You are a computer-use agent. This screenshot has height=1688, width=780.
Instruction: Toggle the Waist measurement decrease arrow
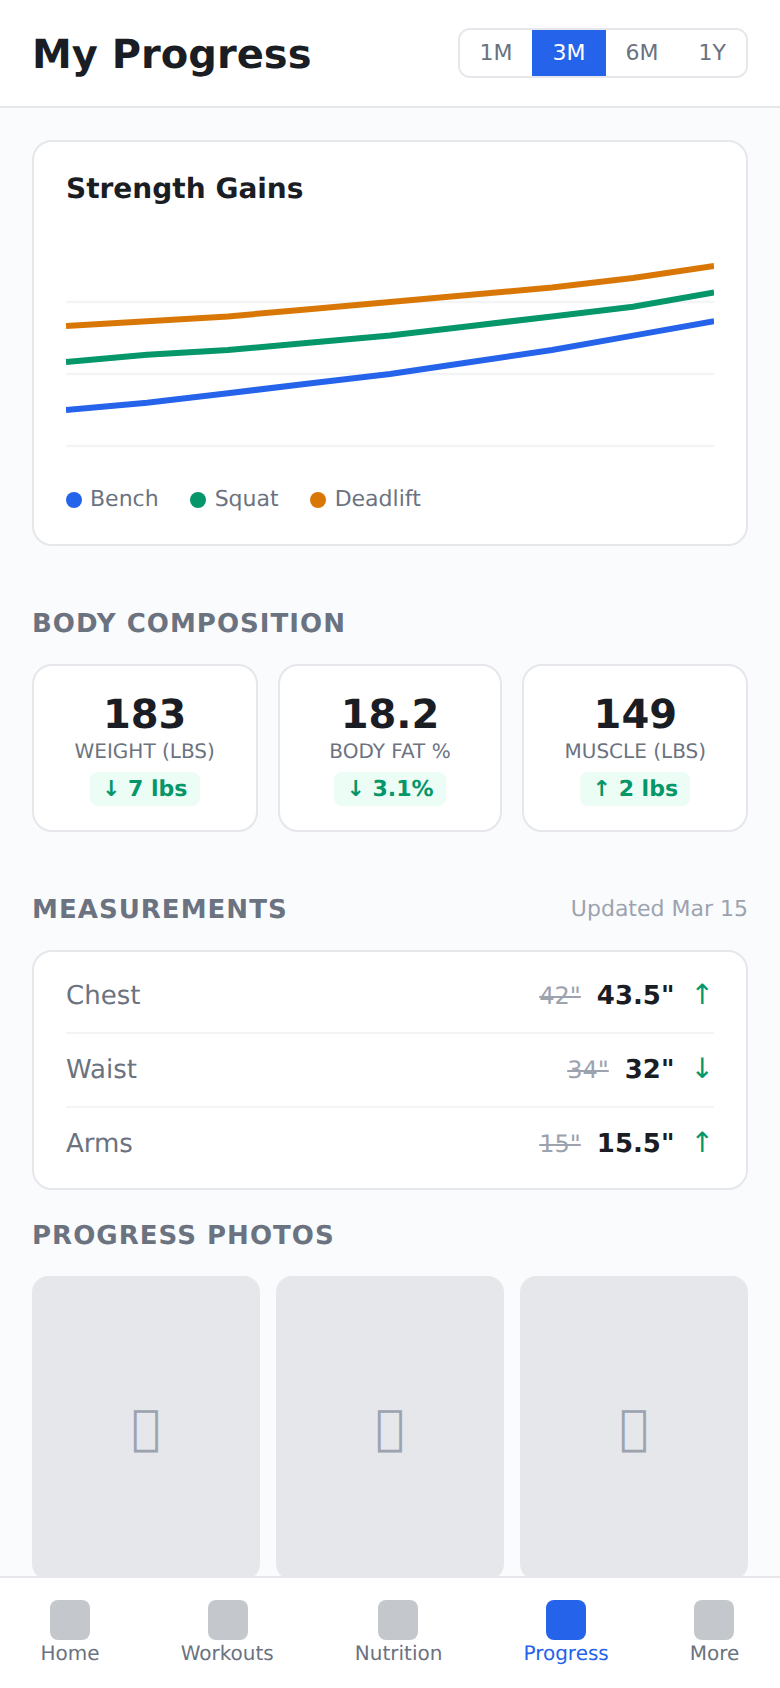702,1068
